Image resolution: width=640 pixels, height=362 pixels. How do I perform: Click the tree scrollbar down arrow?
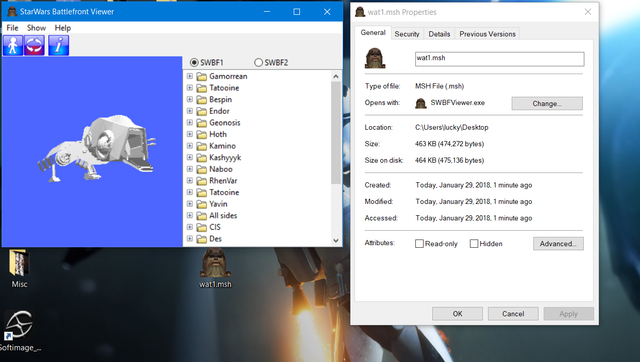pos(336,241)
